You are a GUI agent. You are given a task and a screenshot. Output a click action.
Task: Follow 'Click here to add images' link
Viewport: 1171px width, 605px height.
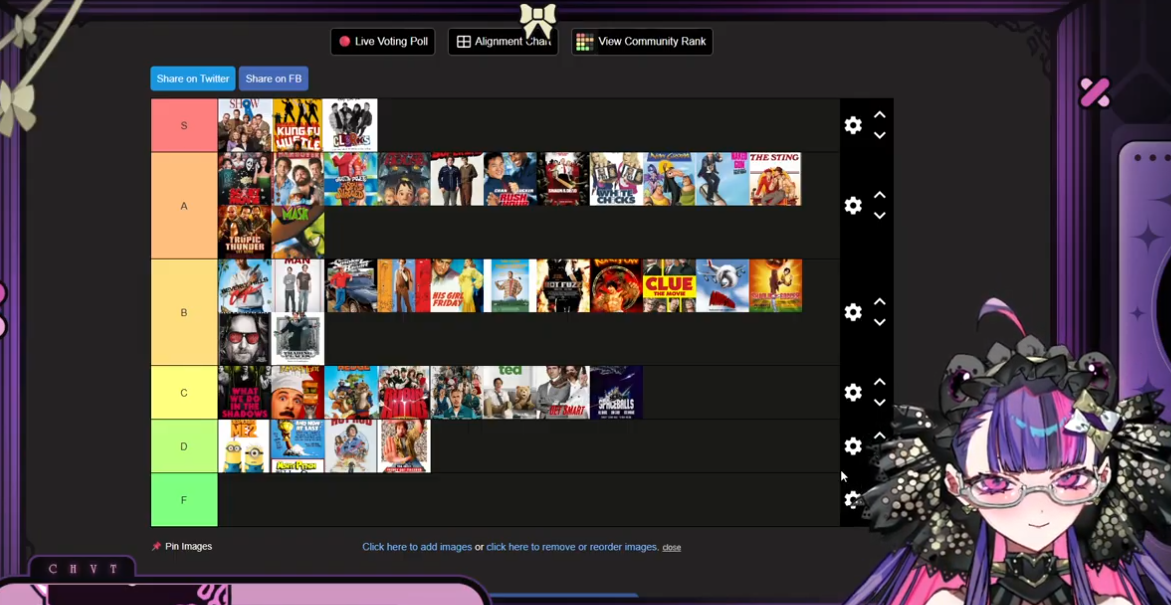click(417, 547)
